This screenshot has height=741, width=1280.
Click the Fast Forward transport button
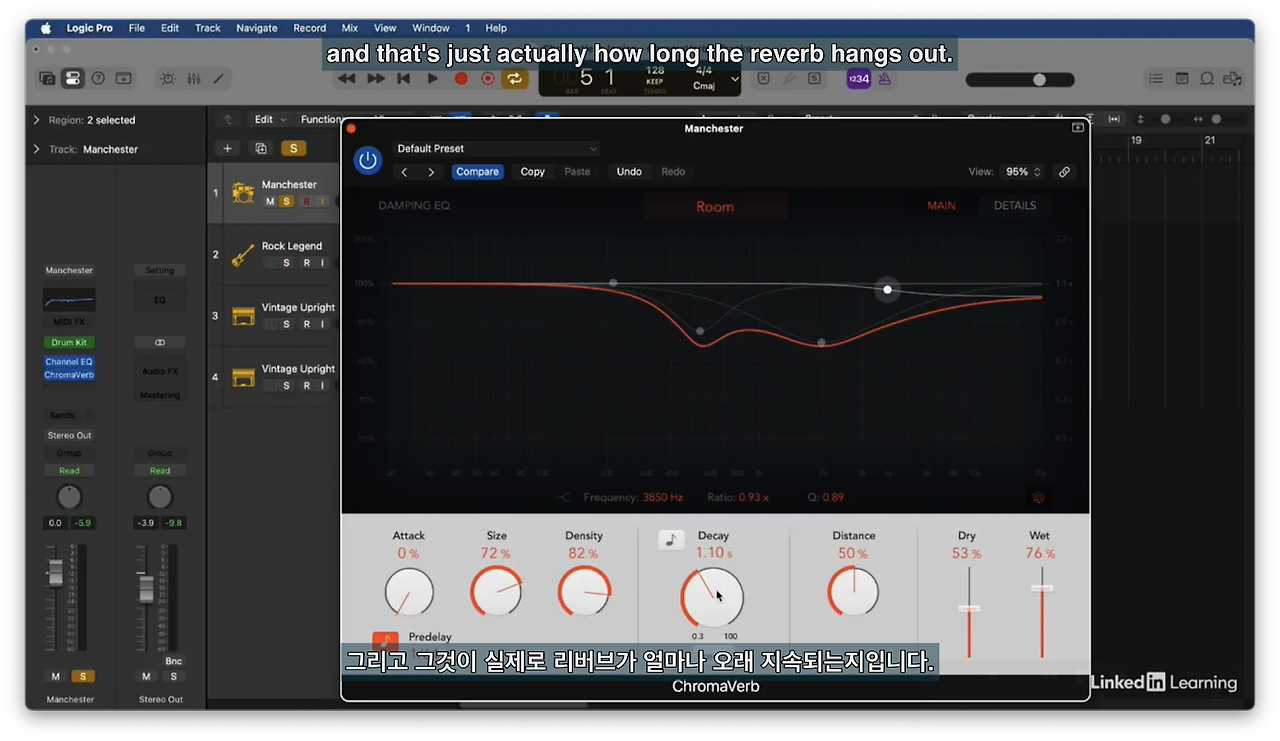(x=376, y=78)
